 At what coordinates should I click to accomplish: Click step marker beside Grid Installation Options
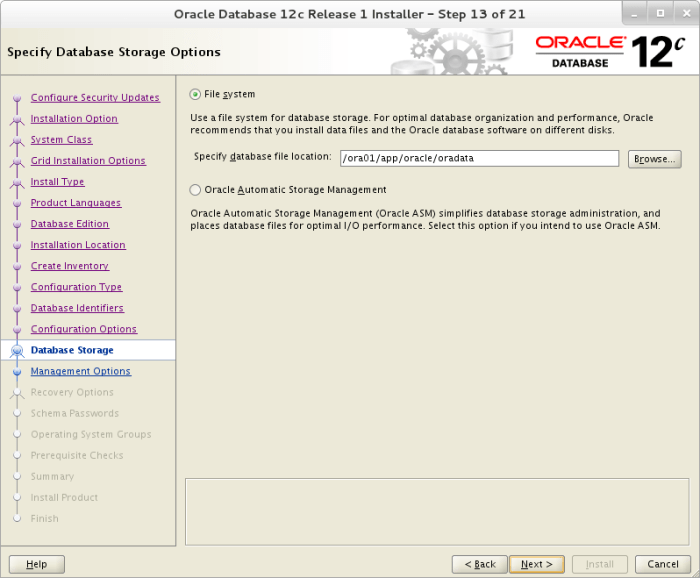17,161
